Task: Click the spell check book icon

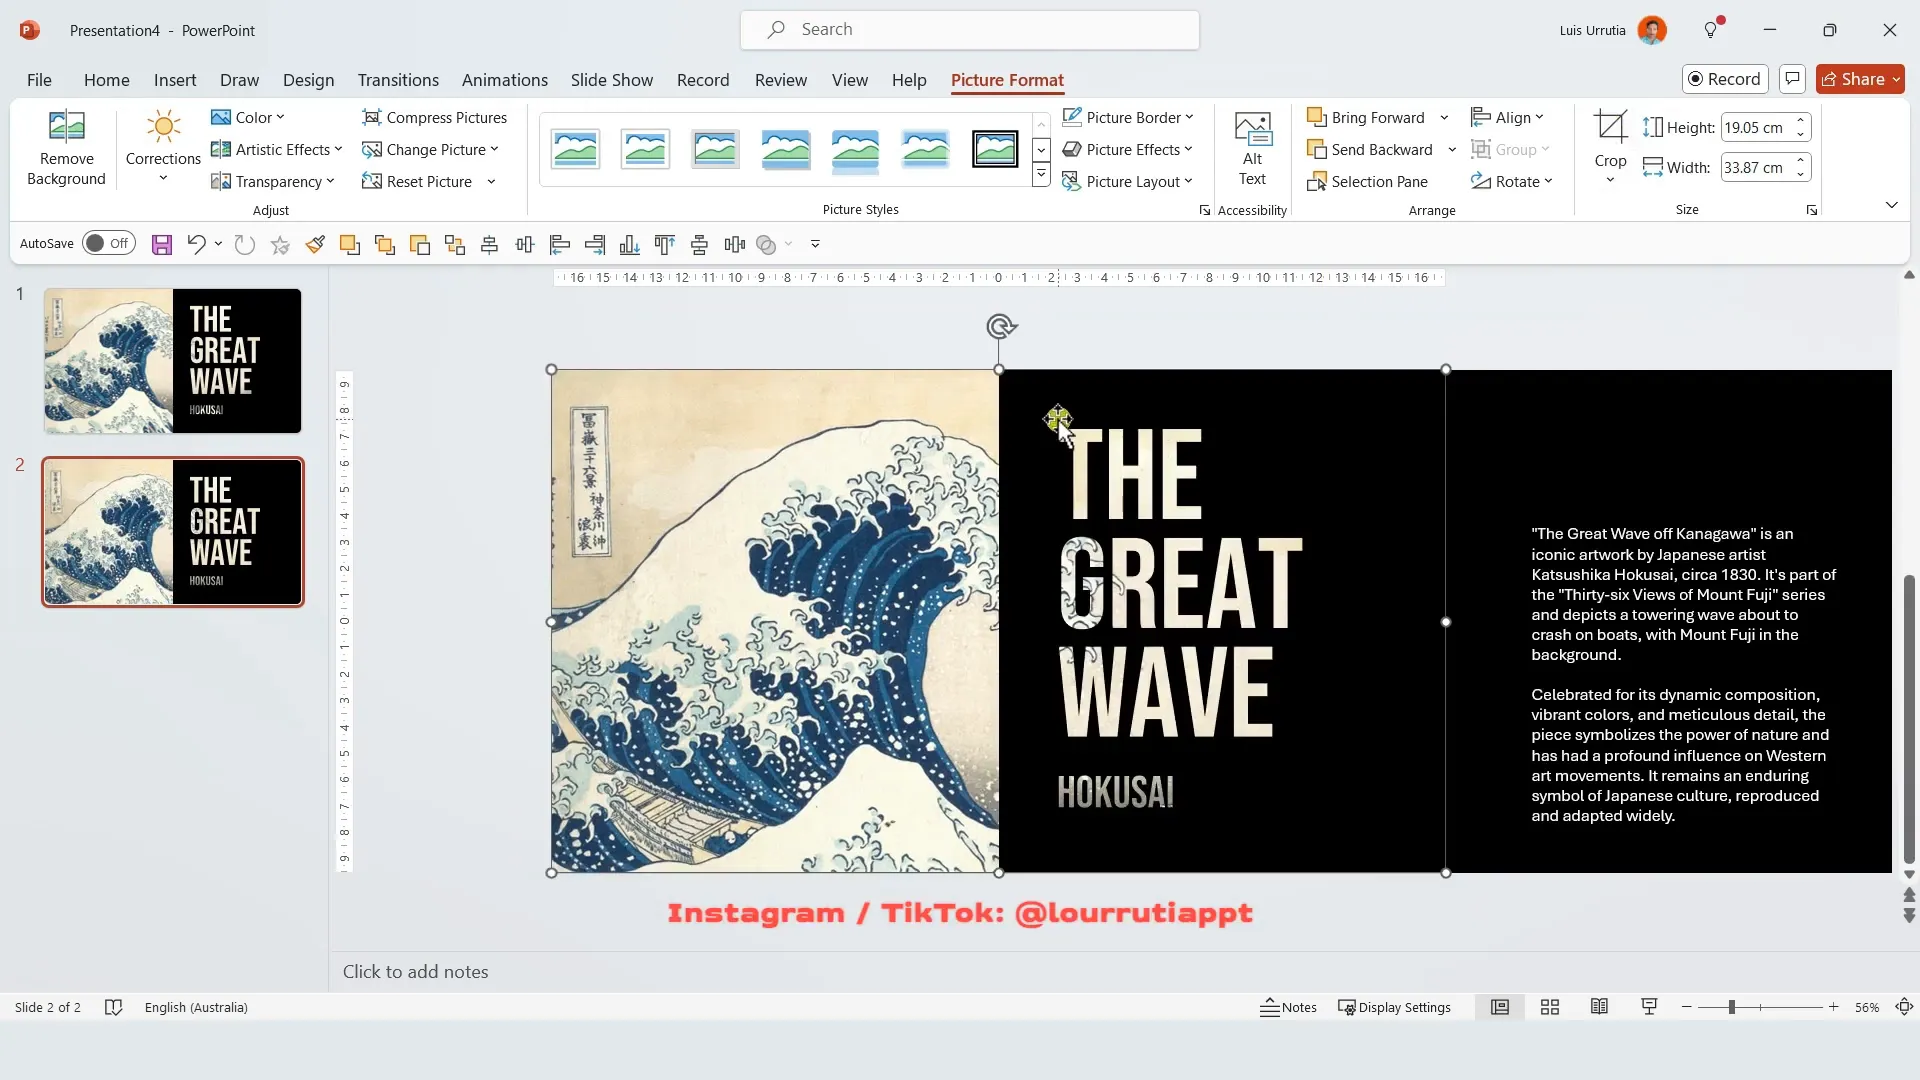Action: coord(113,1007)
